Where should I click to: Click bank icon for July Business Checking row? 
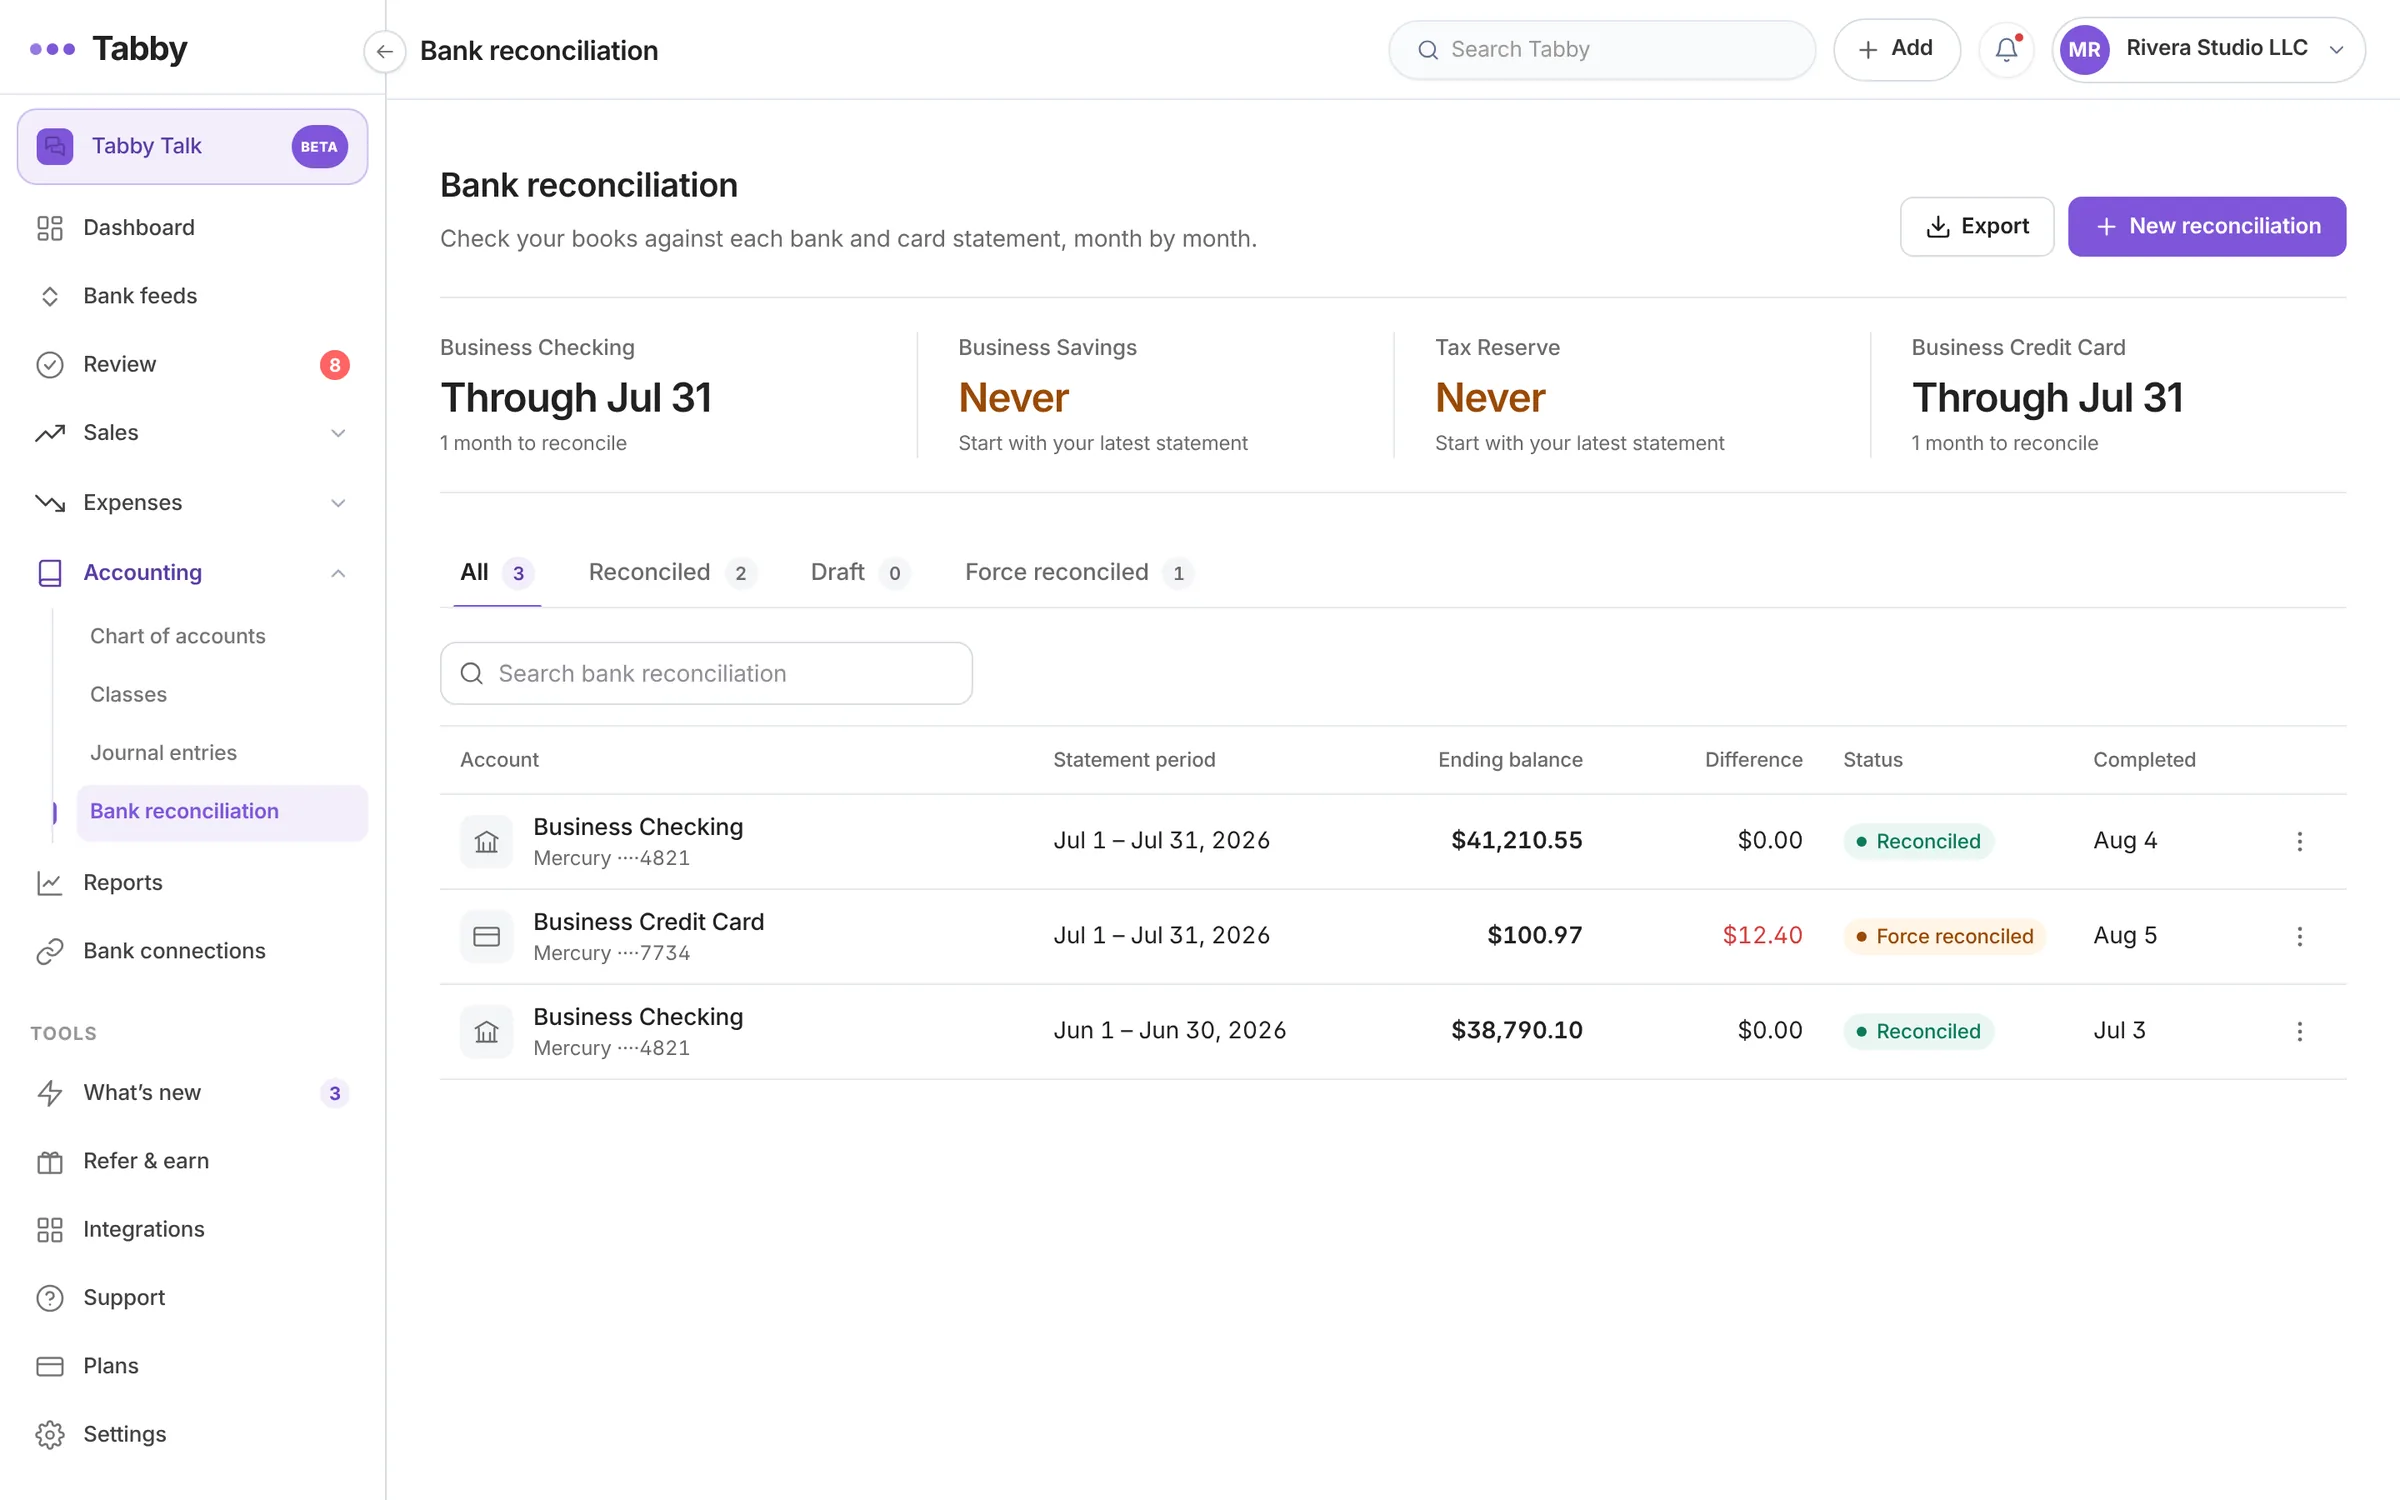point(486,842)
